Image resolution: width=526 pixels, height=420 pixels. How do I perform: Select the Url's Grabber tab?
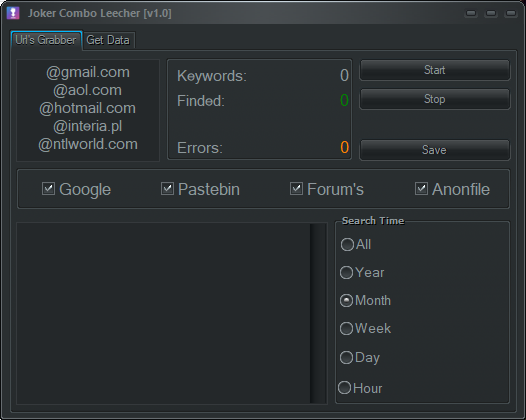tap(46, 40)
